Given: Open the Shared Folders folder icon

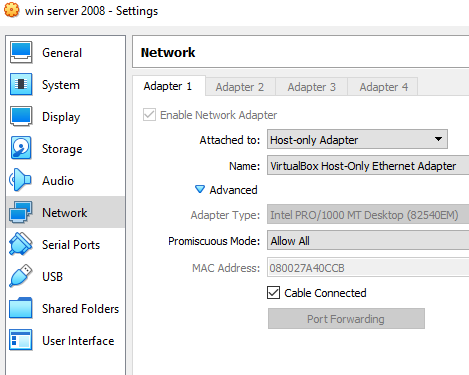Looking at the screenshot, I should [21, 308].
